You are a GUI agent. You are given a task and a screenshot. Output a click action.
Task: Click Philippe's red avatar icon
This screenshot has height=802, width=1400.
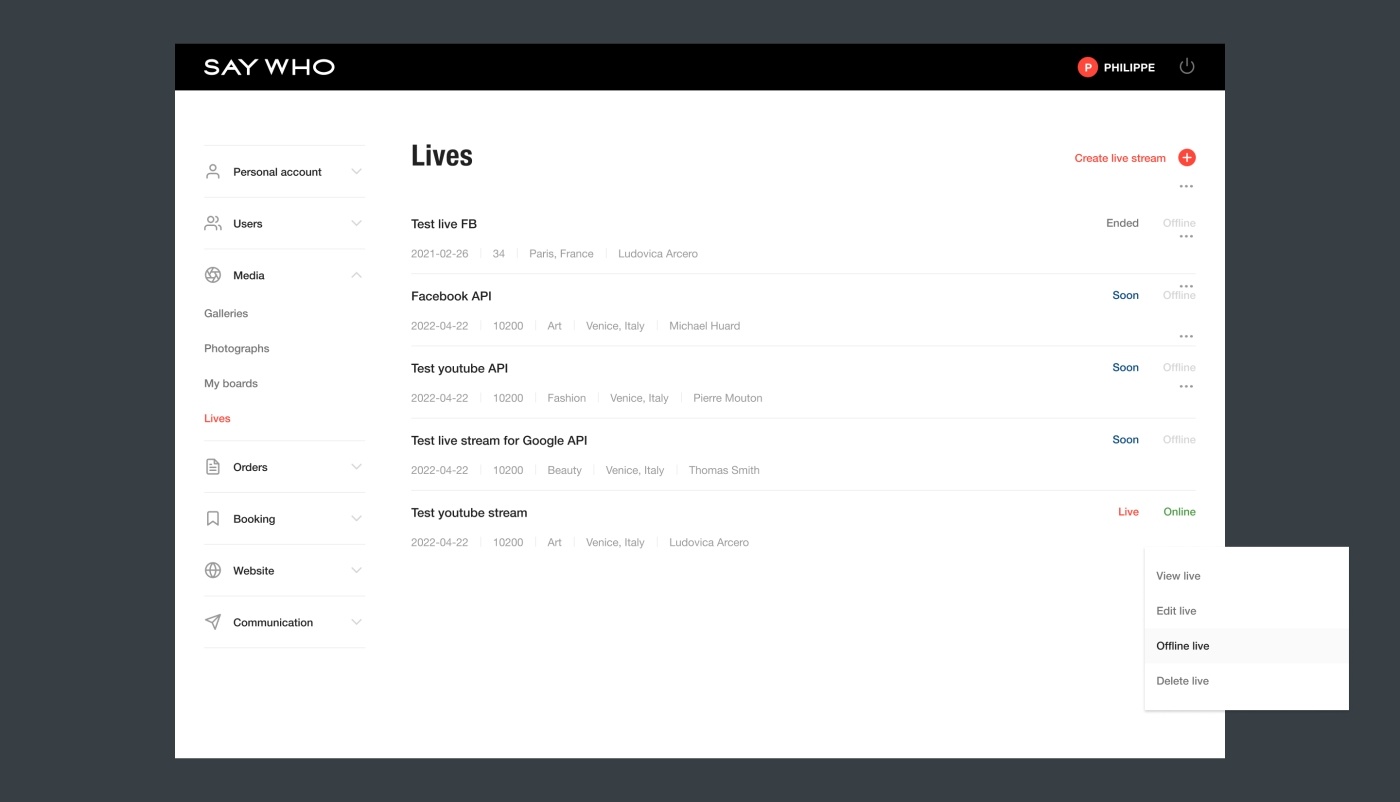click(1087, 67)
